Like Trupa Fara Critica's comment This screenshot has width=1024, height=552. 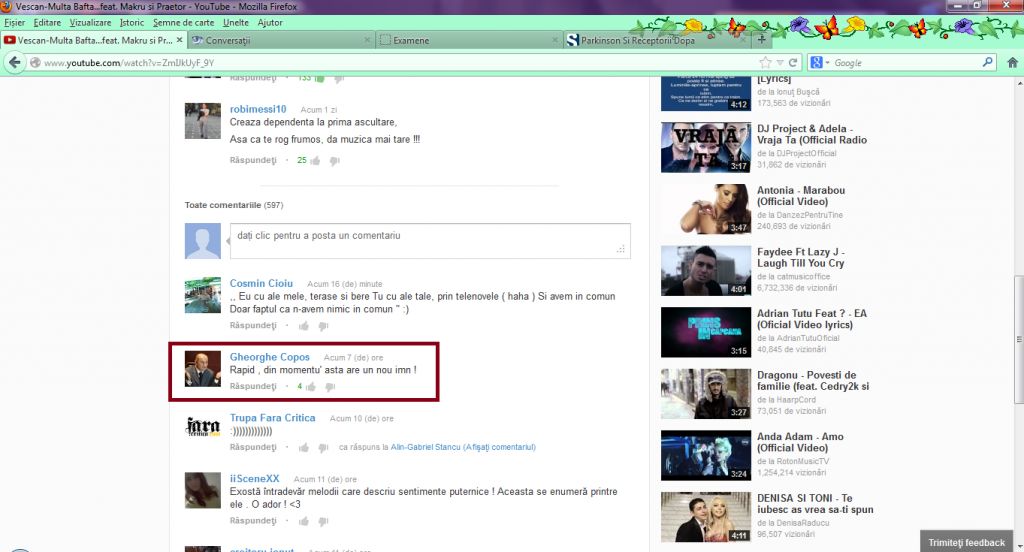(x=304, y=447)
